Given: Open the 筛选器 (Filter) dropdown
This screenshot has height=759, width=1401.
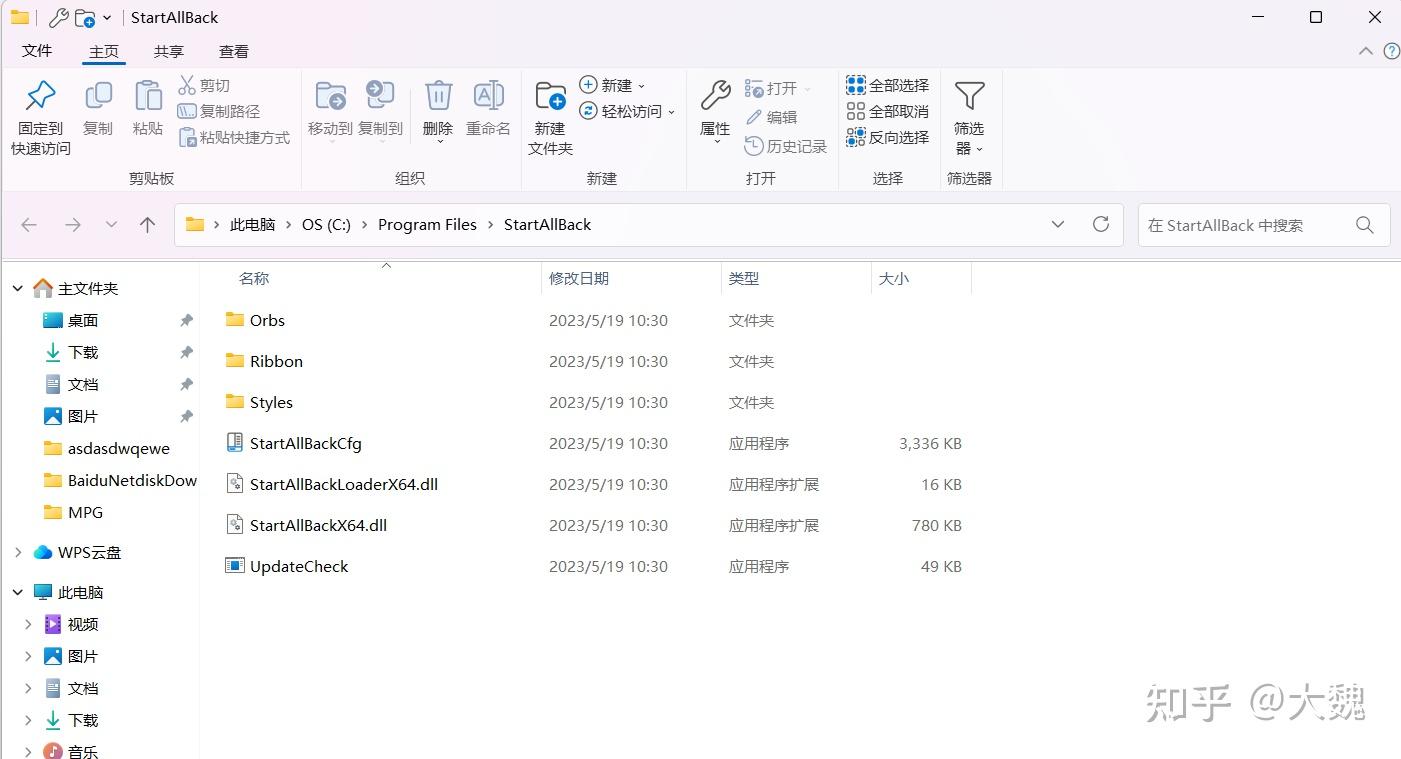Looking at the screenshot, I should click(968, 120).
